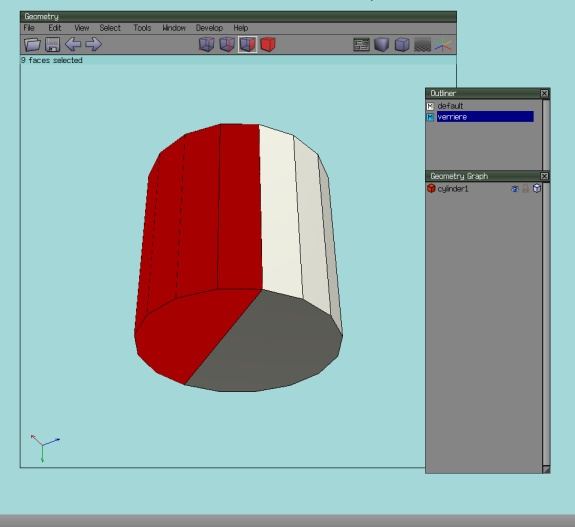
Task: Toggle flat or smooth shading cube icon
Action: 382,45
